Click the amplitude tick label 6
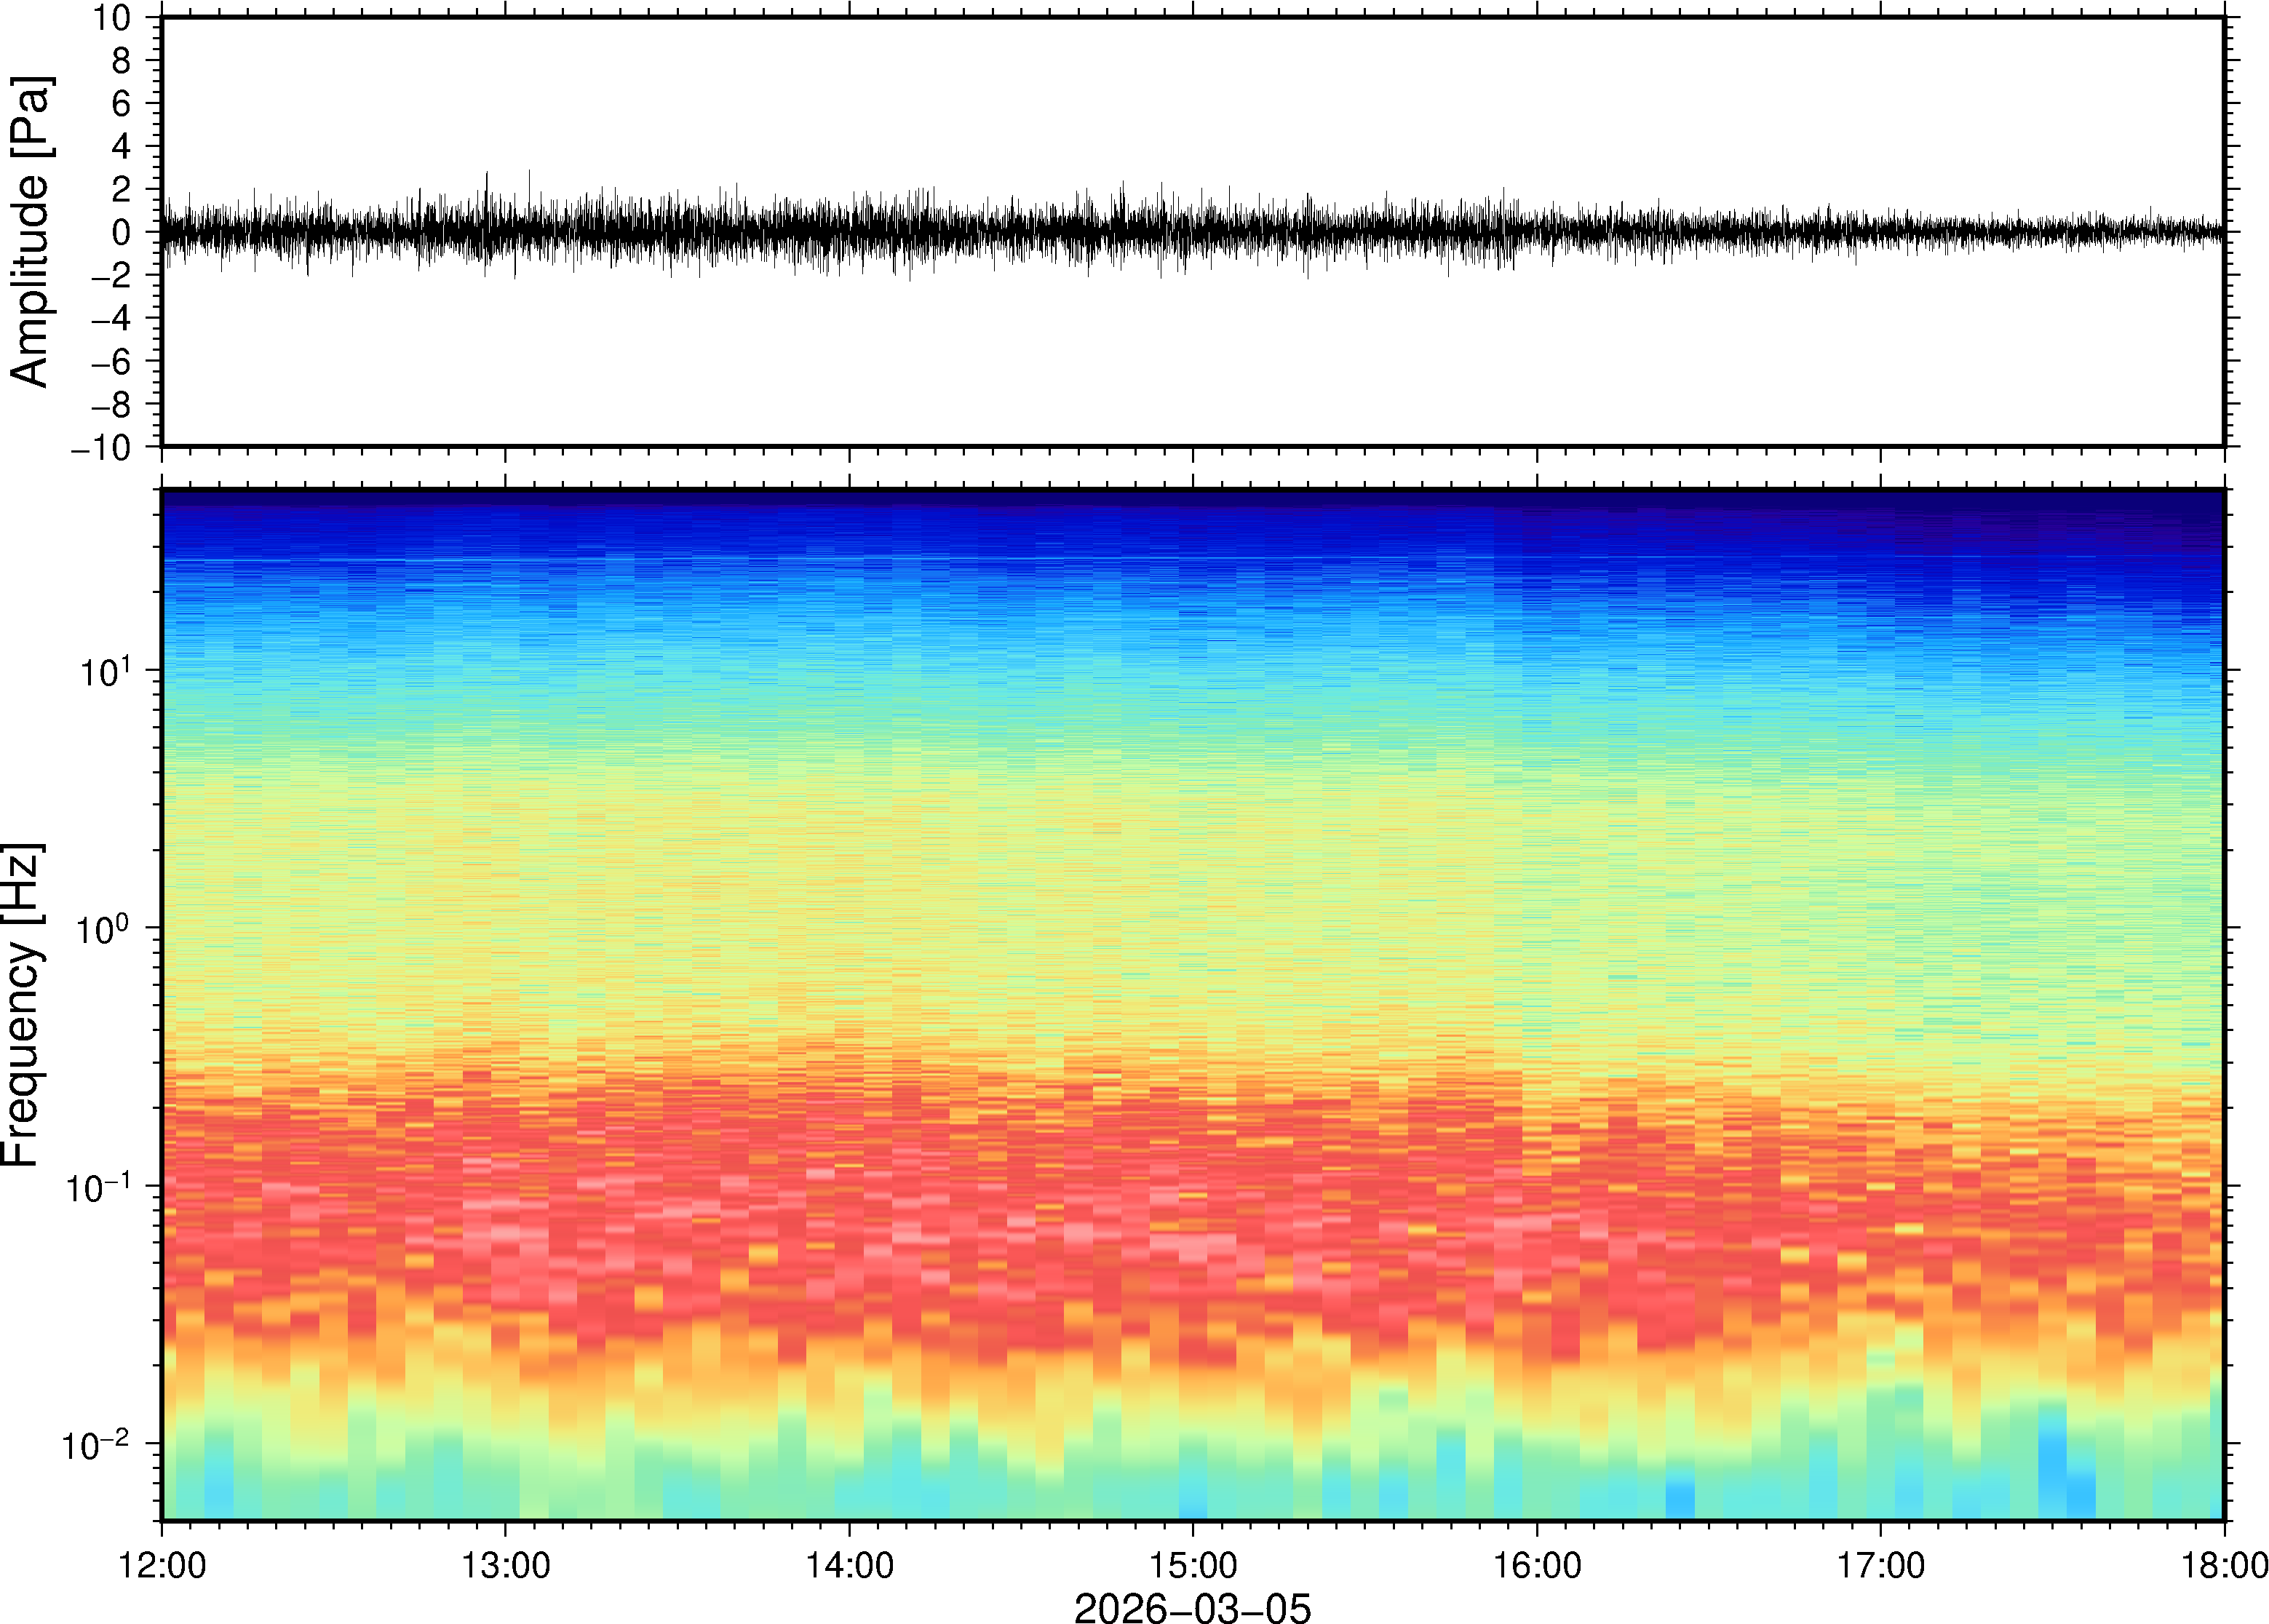Viewport: 2269px width, 1624px height. click(x=122, y=104)
